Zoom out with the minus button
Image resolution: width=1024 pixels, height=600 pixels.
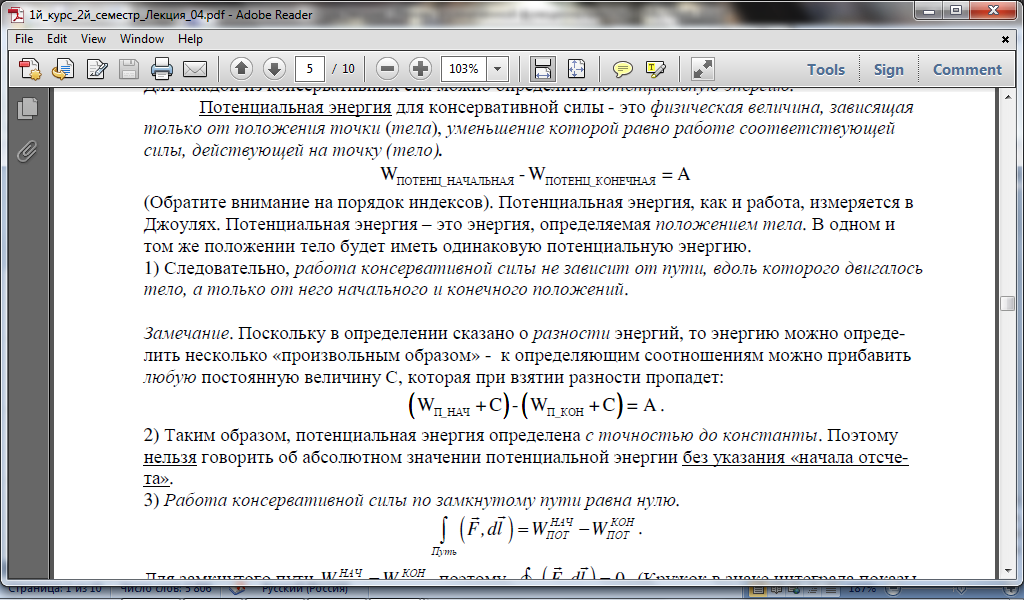(387, 69)
